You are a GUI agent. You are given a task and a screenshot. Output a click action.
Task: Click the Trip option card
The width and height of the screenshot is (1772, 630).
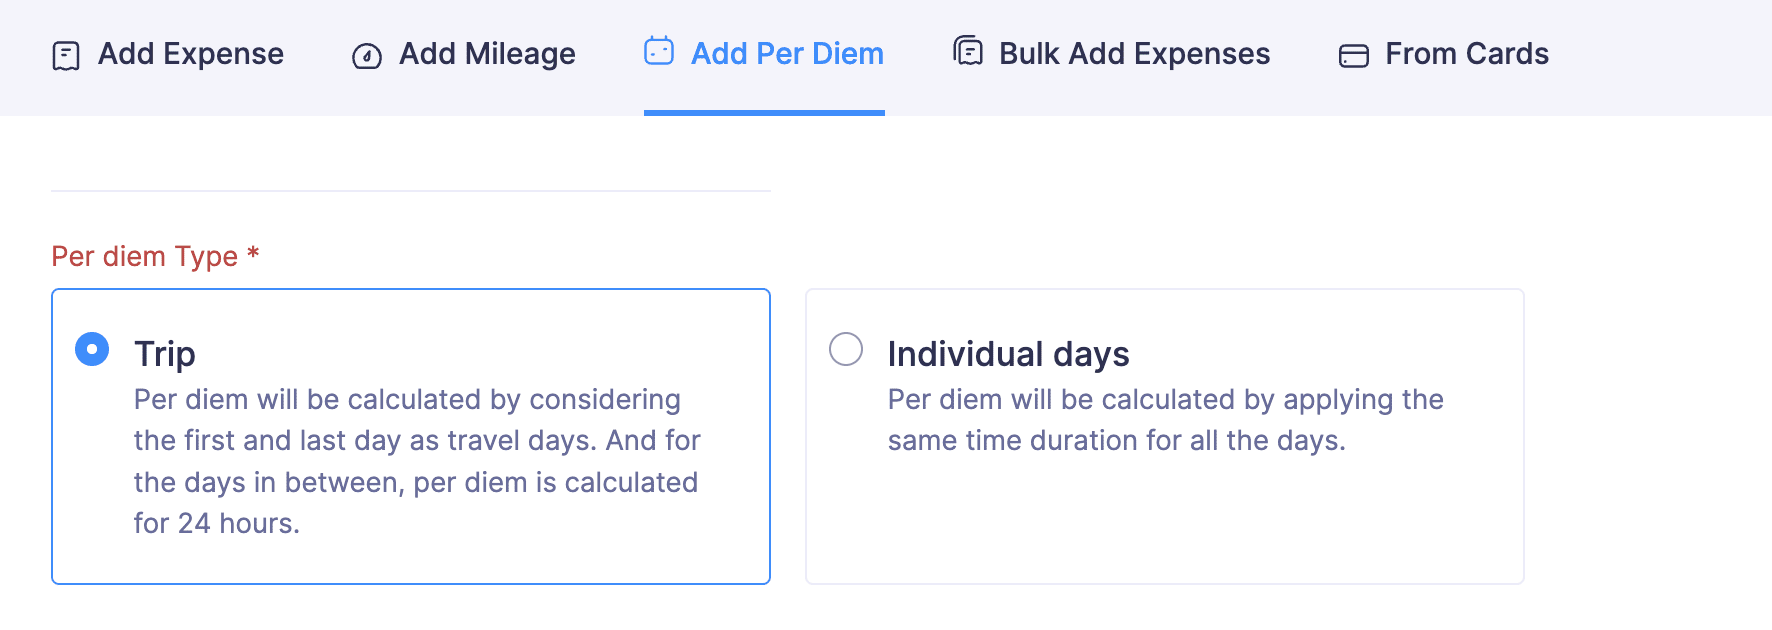(x=410, y=437)
